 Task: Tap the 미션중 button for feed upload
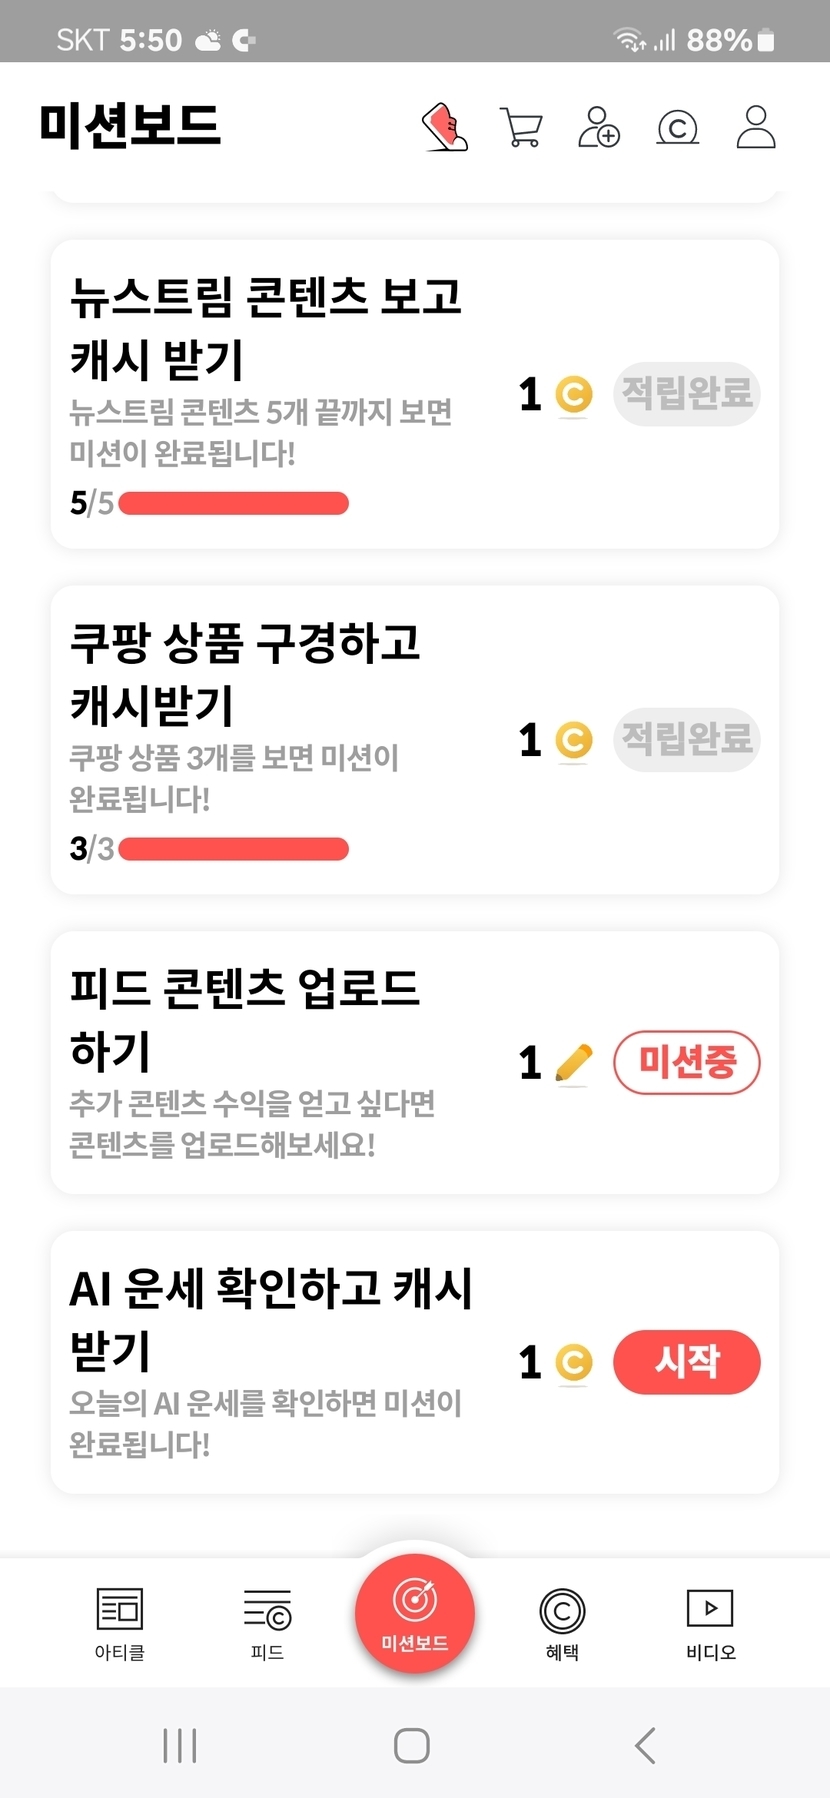tap(687, 1062)
